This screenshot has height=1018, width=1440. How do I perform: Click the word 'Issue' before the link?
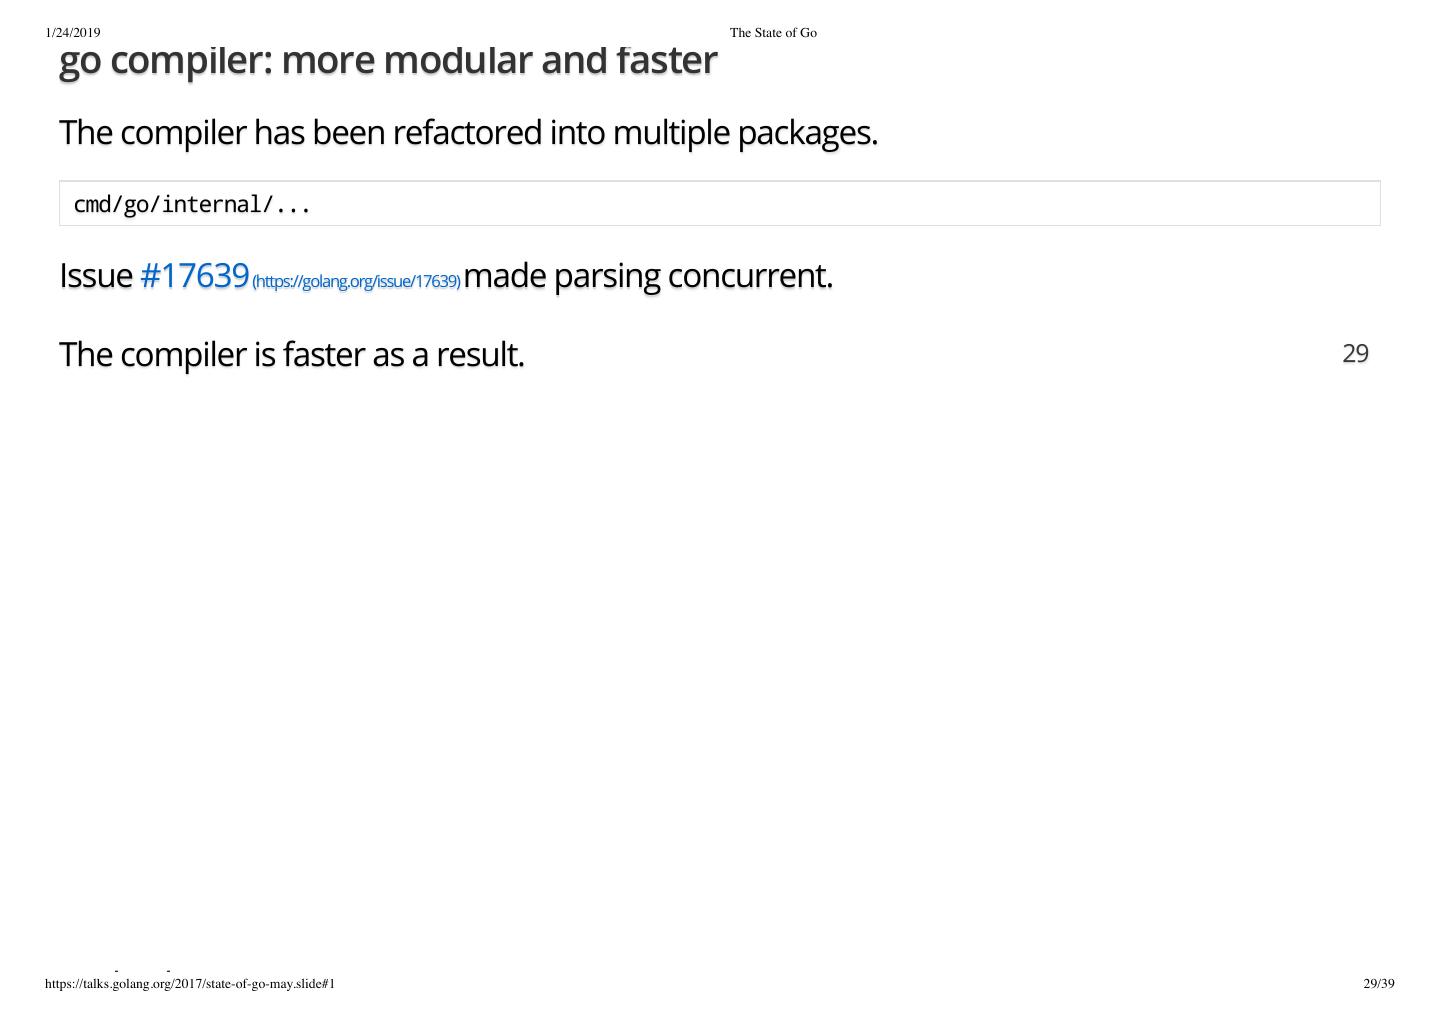96,275
